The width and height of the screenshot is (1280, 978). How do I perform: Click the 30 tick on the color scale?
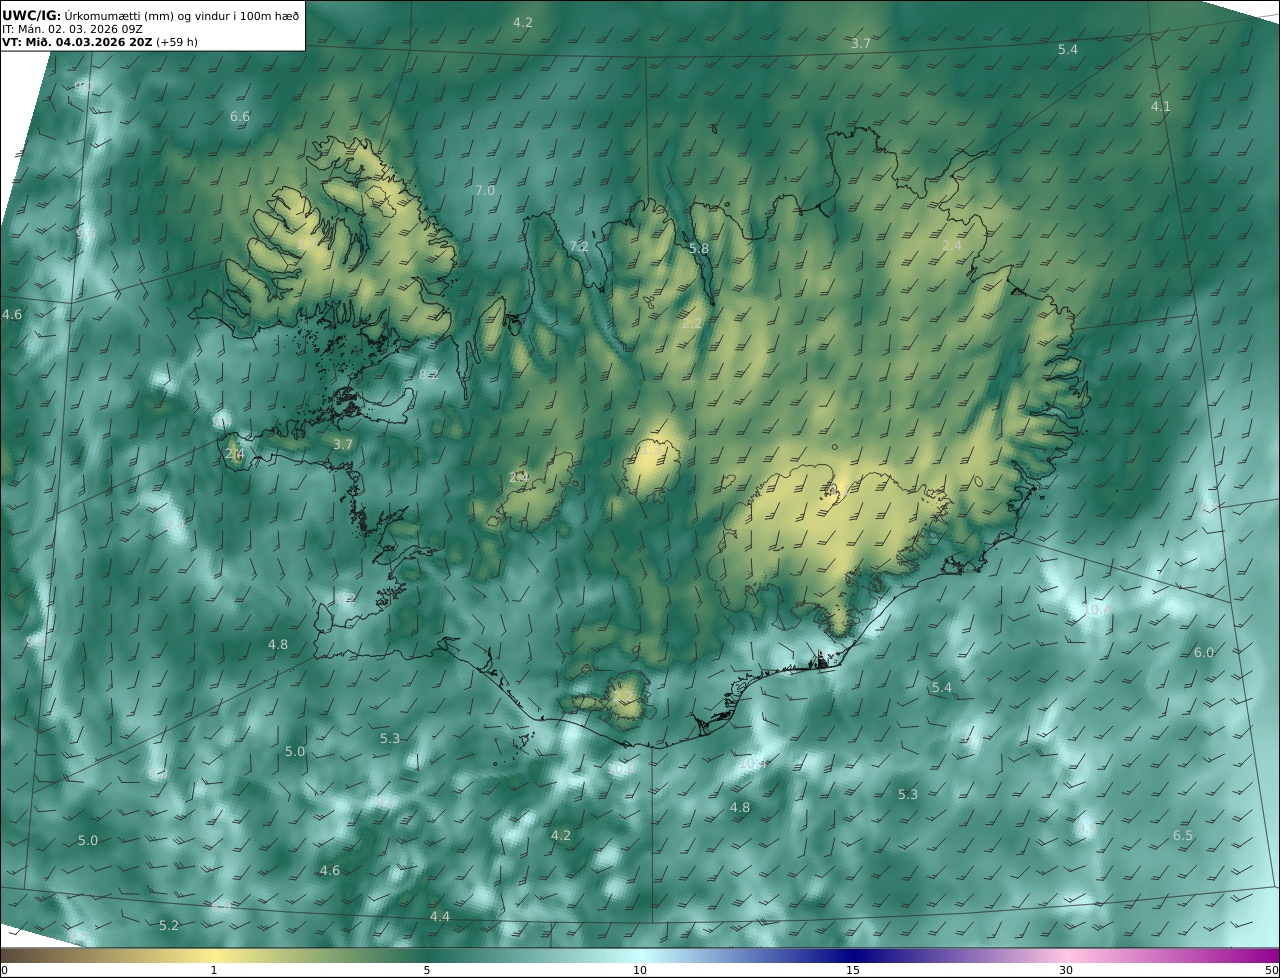(1066, 970)
